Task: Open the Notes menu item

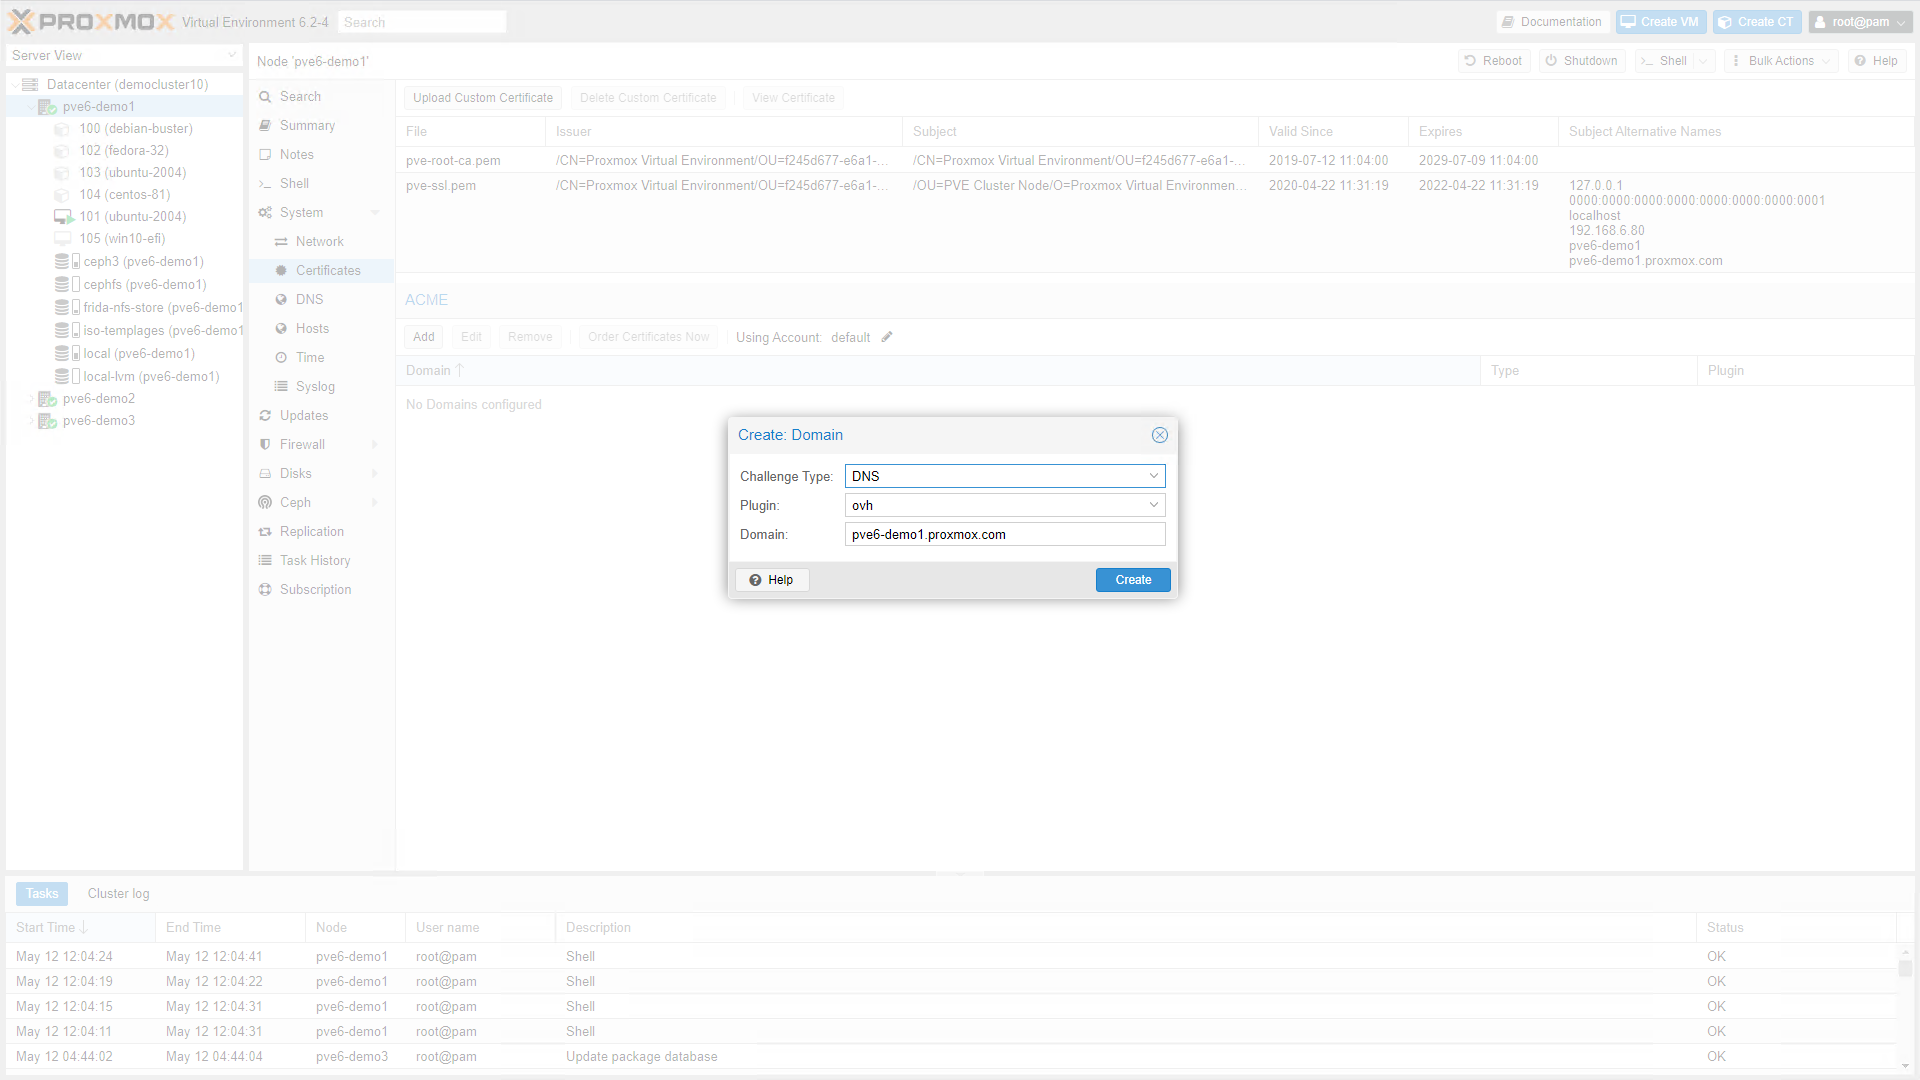Action: pos(321,155)
